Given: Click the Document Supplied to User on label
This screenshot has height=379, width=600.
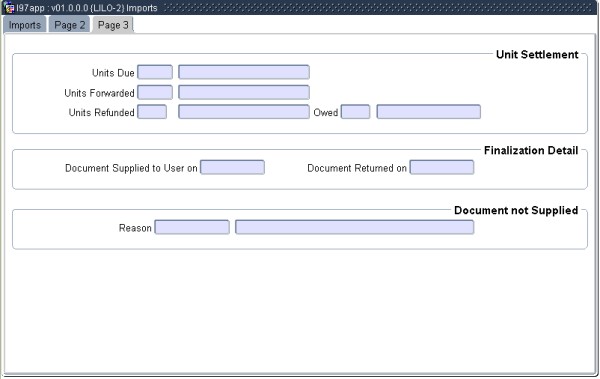Looking at the screenshot, I should click(131, 168).
